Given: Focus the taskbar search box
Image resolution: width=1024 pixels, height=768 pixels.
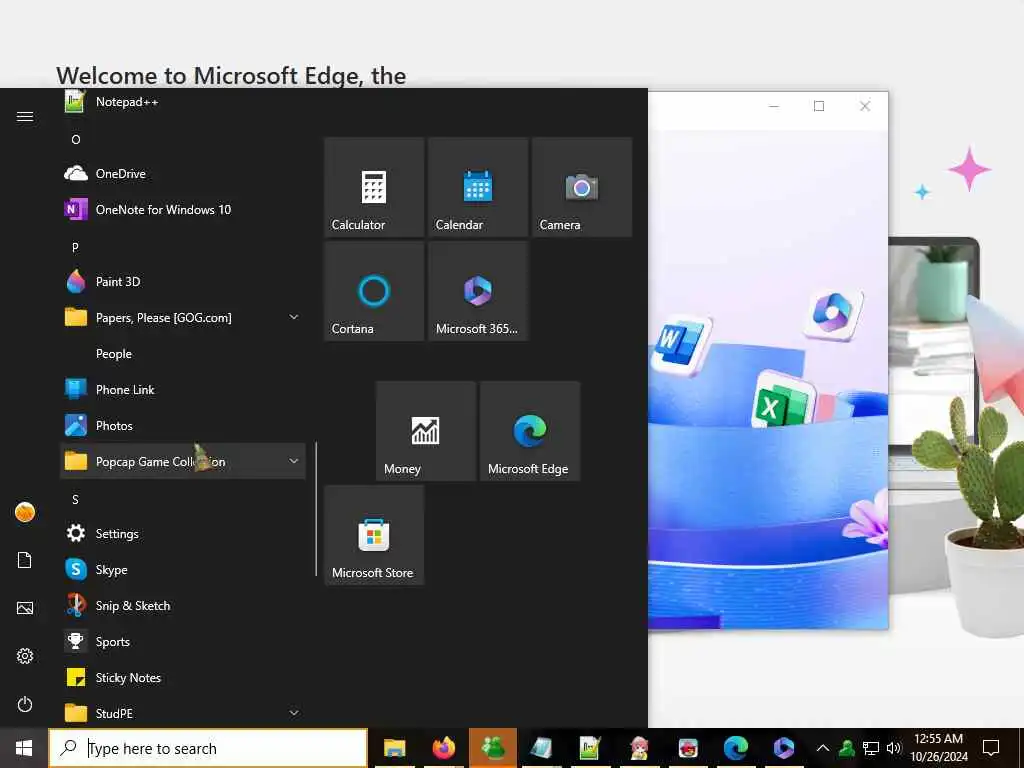Looking at the screenshot, I should click(208, 748).
